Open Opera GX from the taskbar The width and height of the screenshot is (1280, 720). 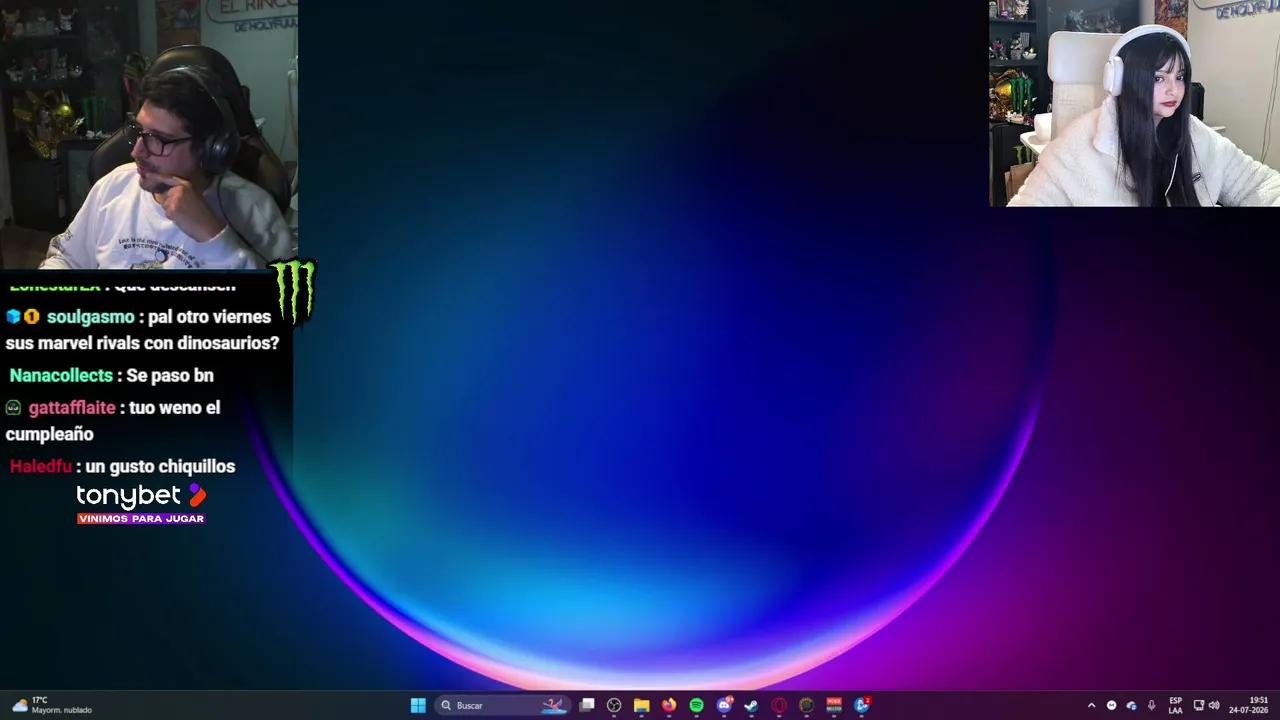[x=779, y=705]
